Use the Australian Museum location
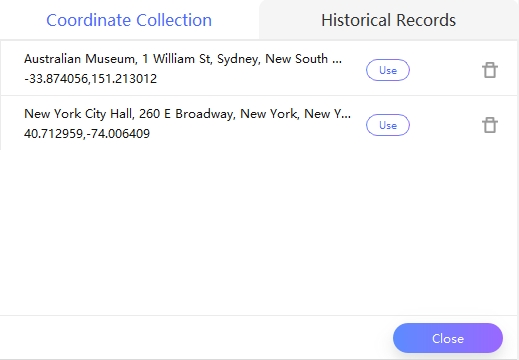This screenshot has width=519, height=360. coord(388,70)
